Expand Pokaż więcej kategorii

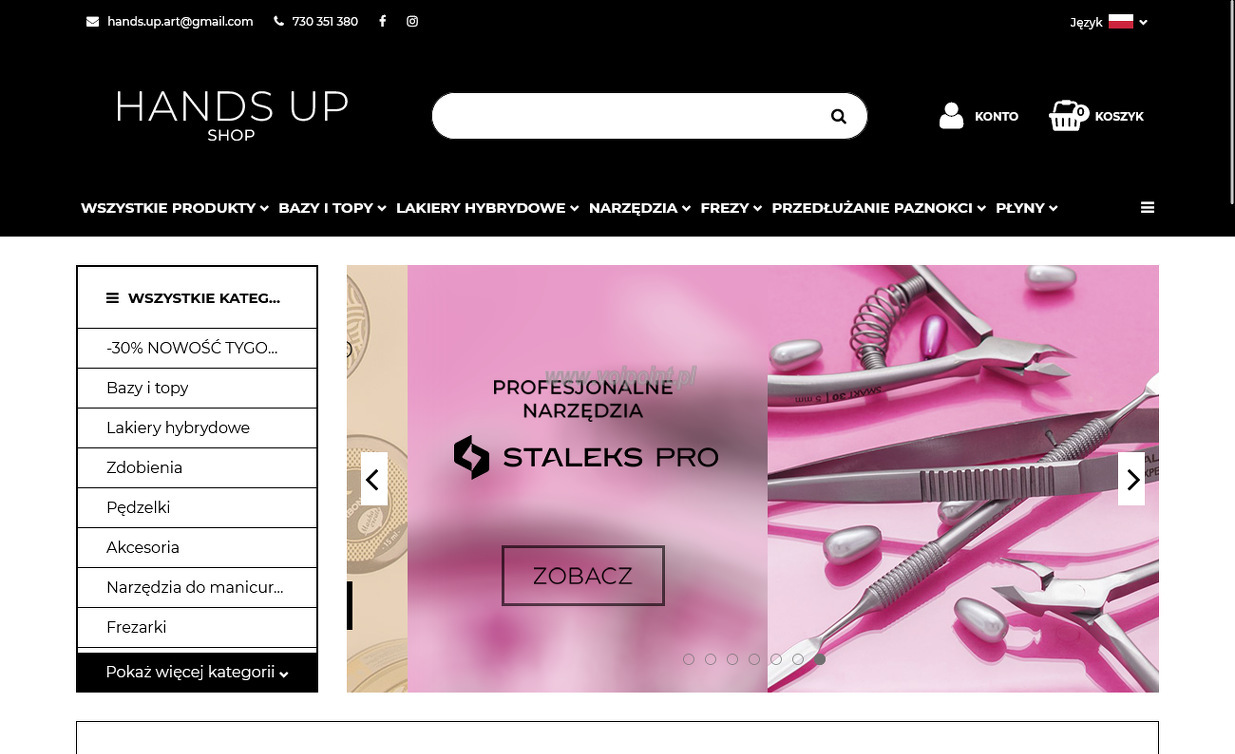(x=197, y=672)
